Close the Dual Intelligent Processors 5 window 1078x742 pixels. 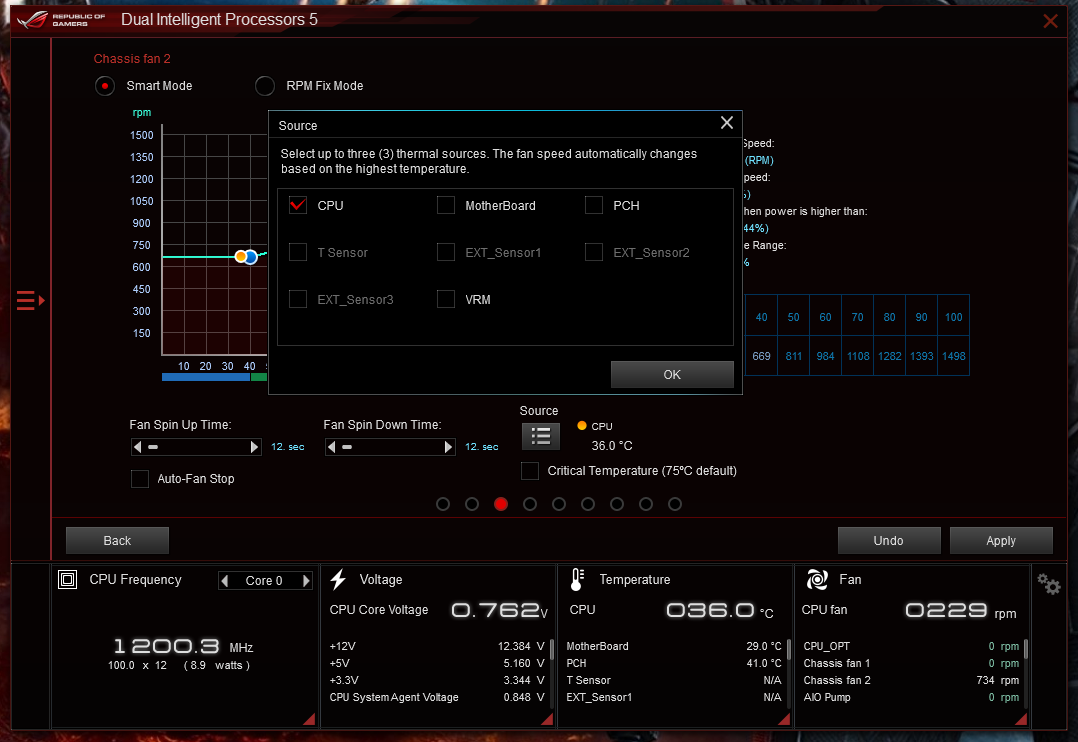coord(1050,21)
